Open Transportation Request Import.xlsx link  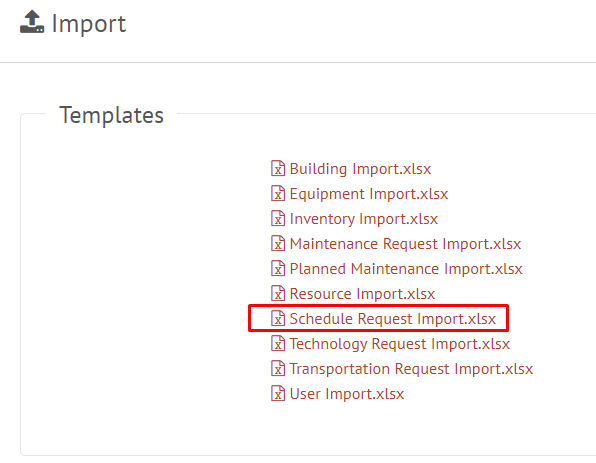(x=411, y=369)
